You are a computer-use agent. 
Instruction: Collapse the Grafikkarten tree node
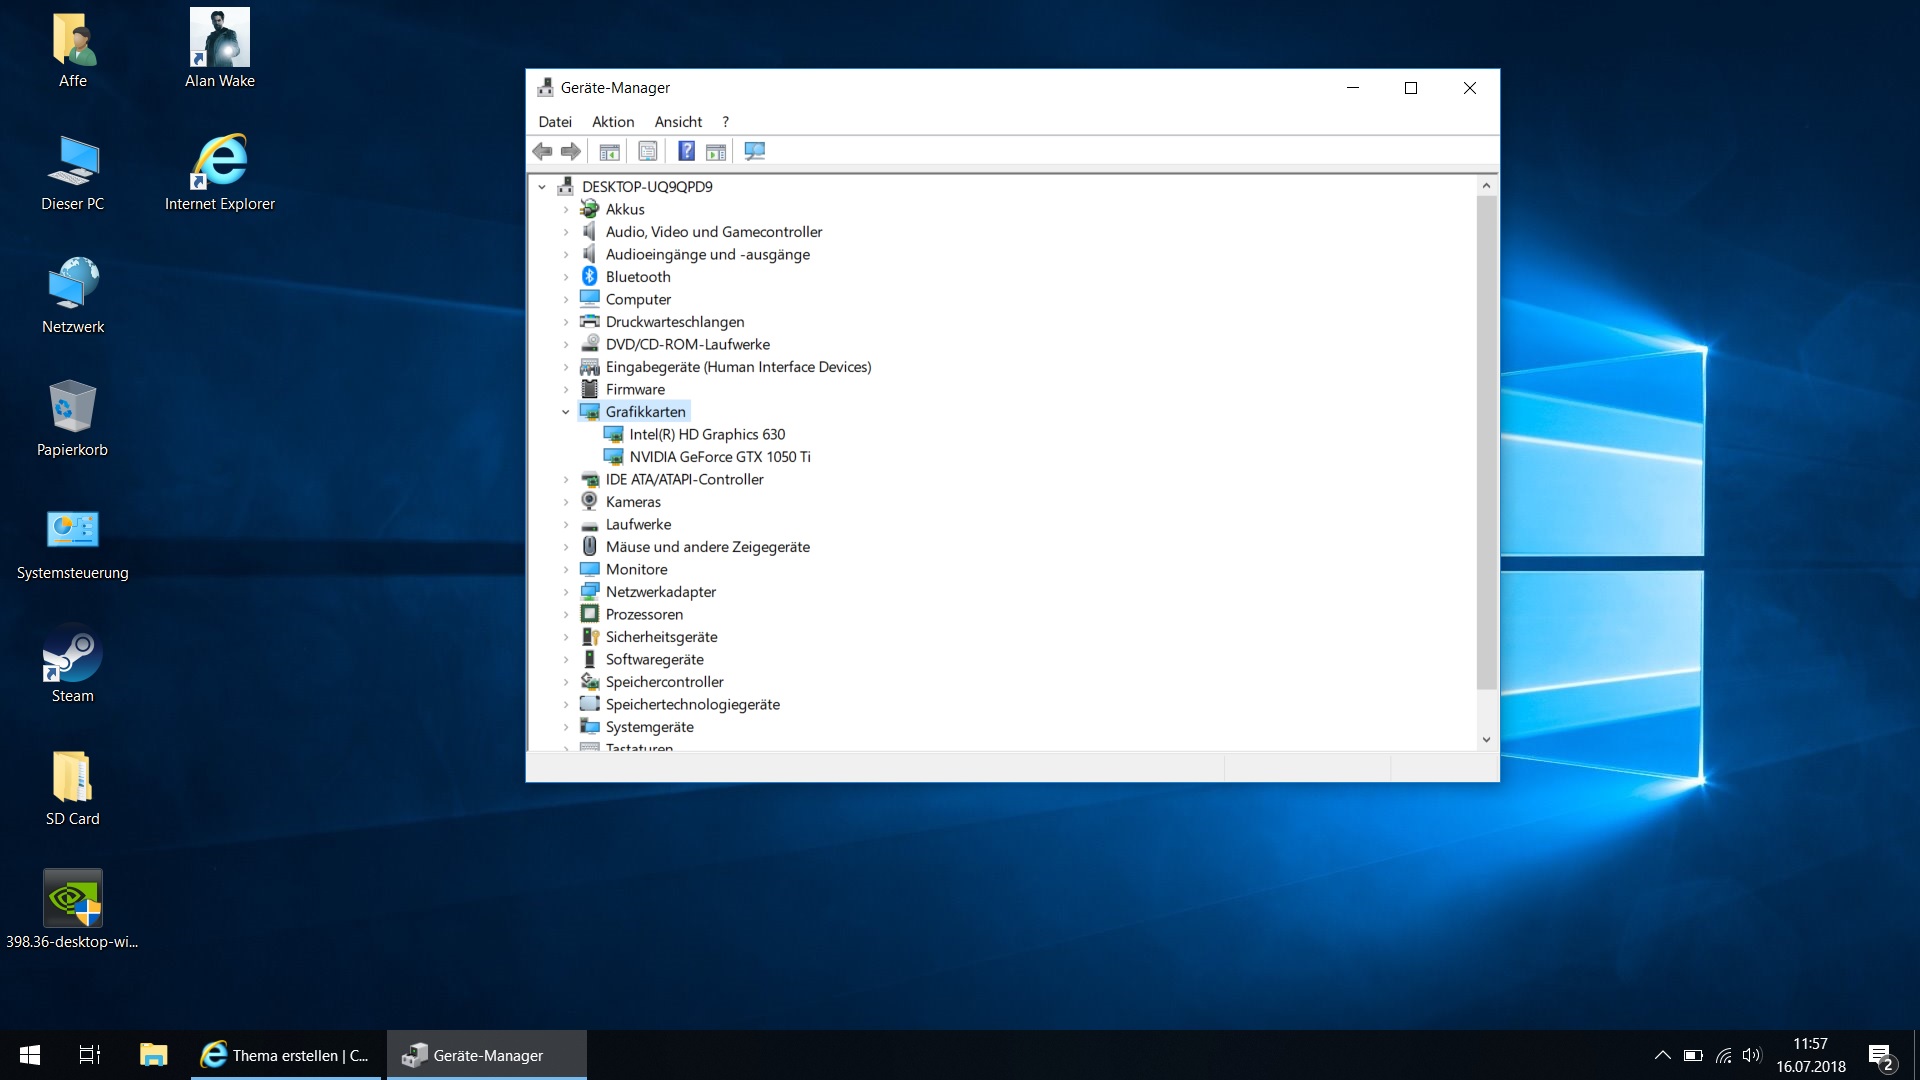pyautogui.click(x=566, y=412)
